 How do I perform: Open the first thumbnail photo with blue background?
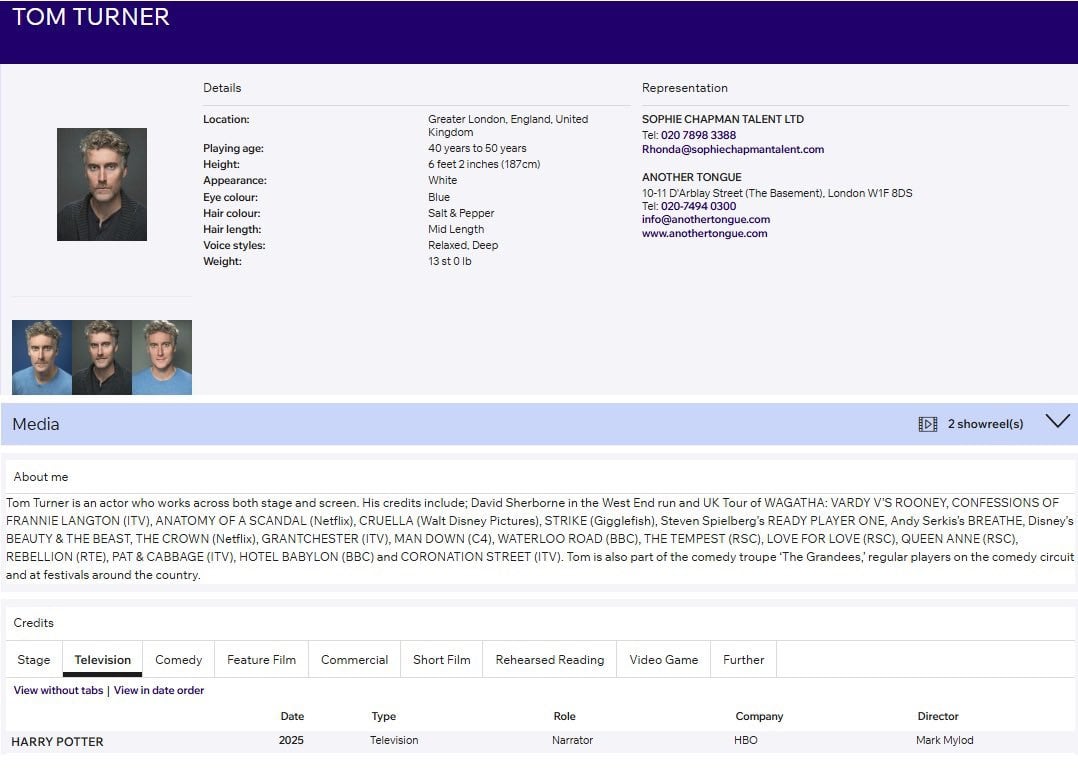(x=42, y=357)
